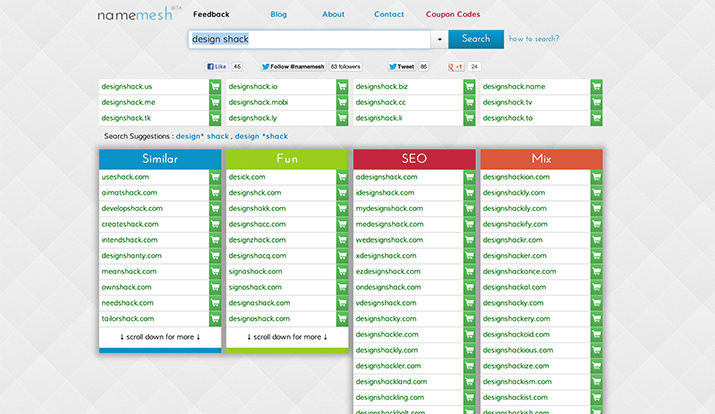Click inside the 'design shack' search field
The width and height of the screenshot is (715, 414).
[309, 39]
